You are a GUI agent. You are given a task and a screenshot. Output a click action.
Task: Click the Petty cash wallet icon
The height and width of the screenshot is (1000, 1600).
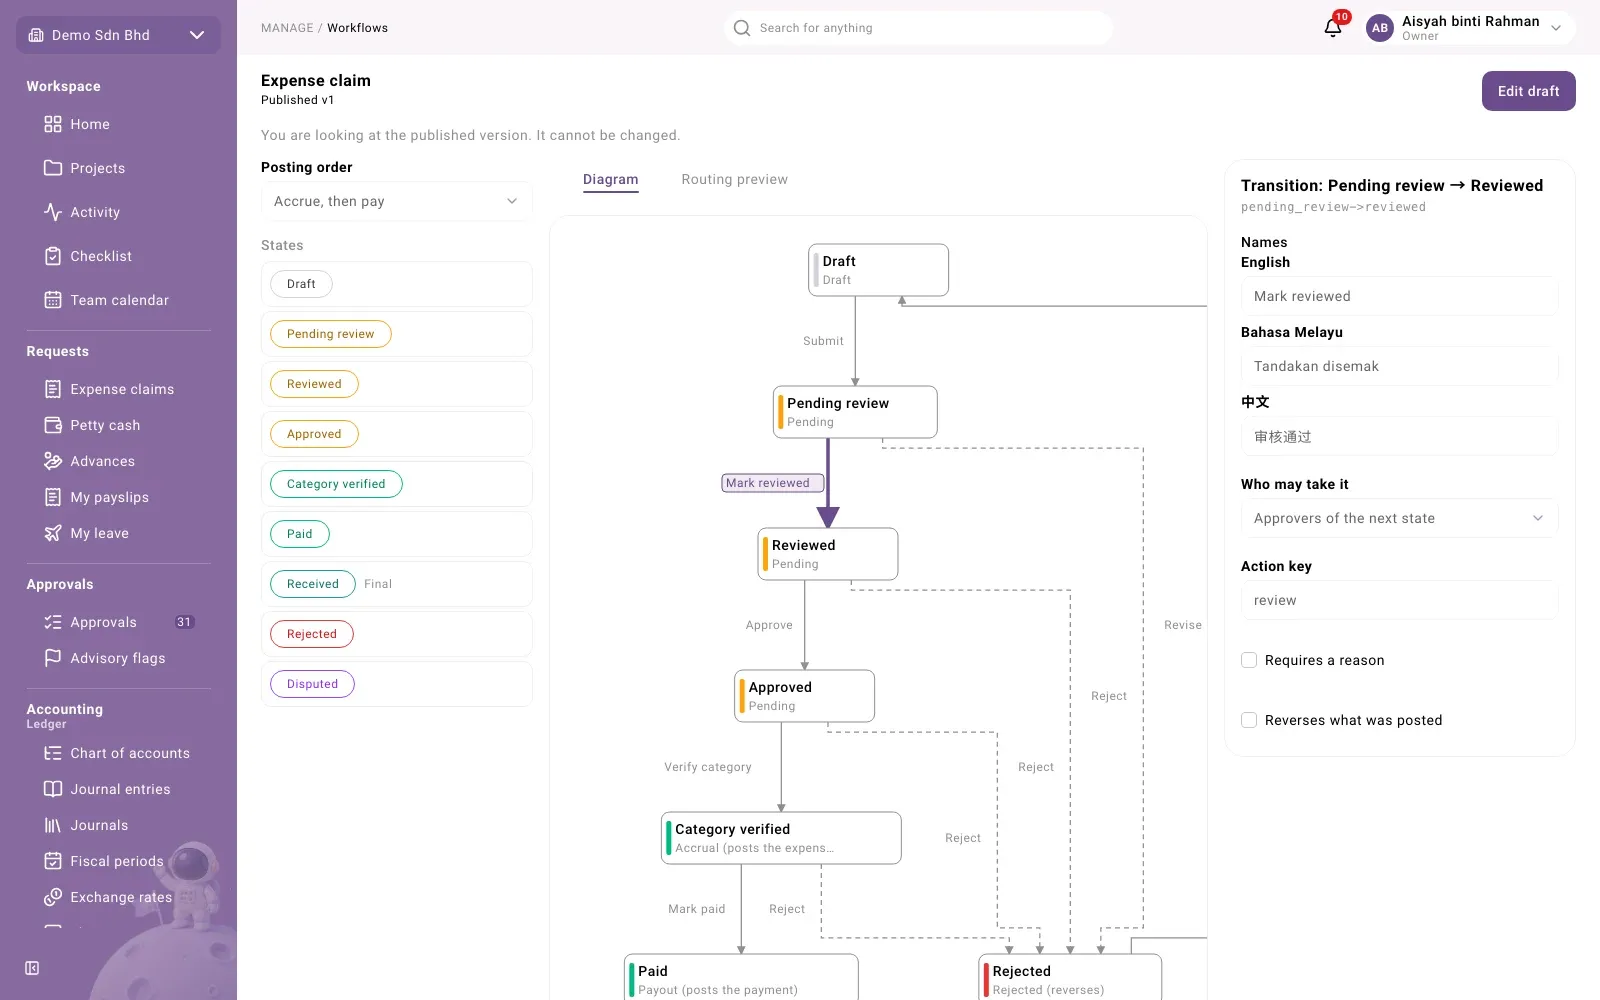click(53, 425)
